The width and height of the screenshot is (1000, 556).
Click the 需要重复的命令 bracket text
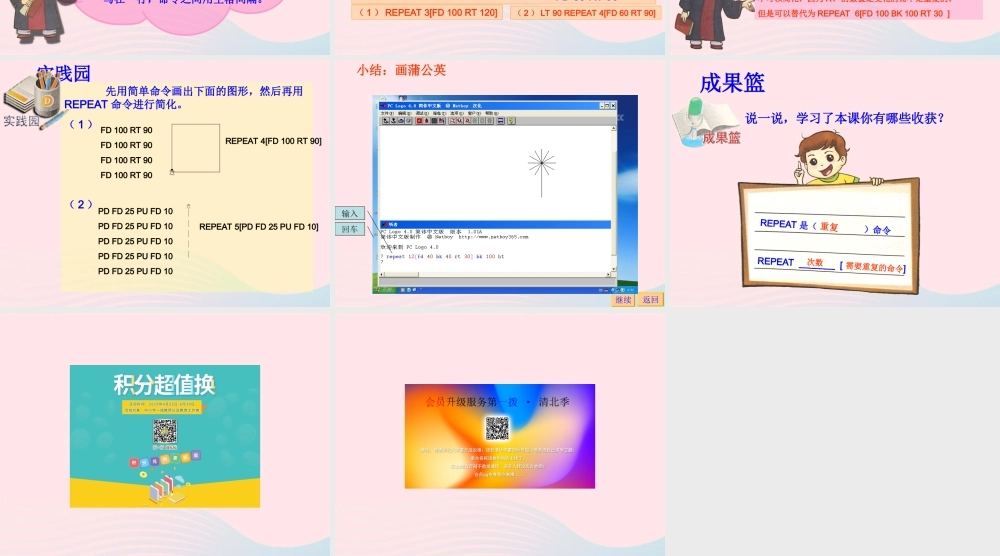point(874,267)
